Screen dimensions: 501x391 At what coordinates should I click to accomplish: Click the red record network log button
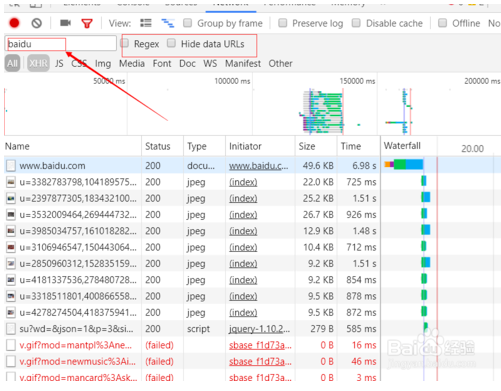(14, 23)
